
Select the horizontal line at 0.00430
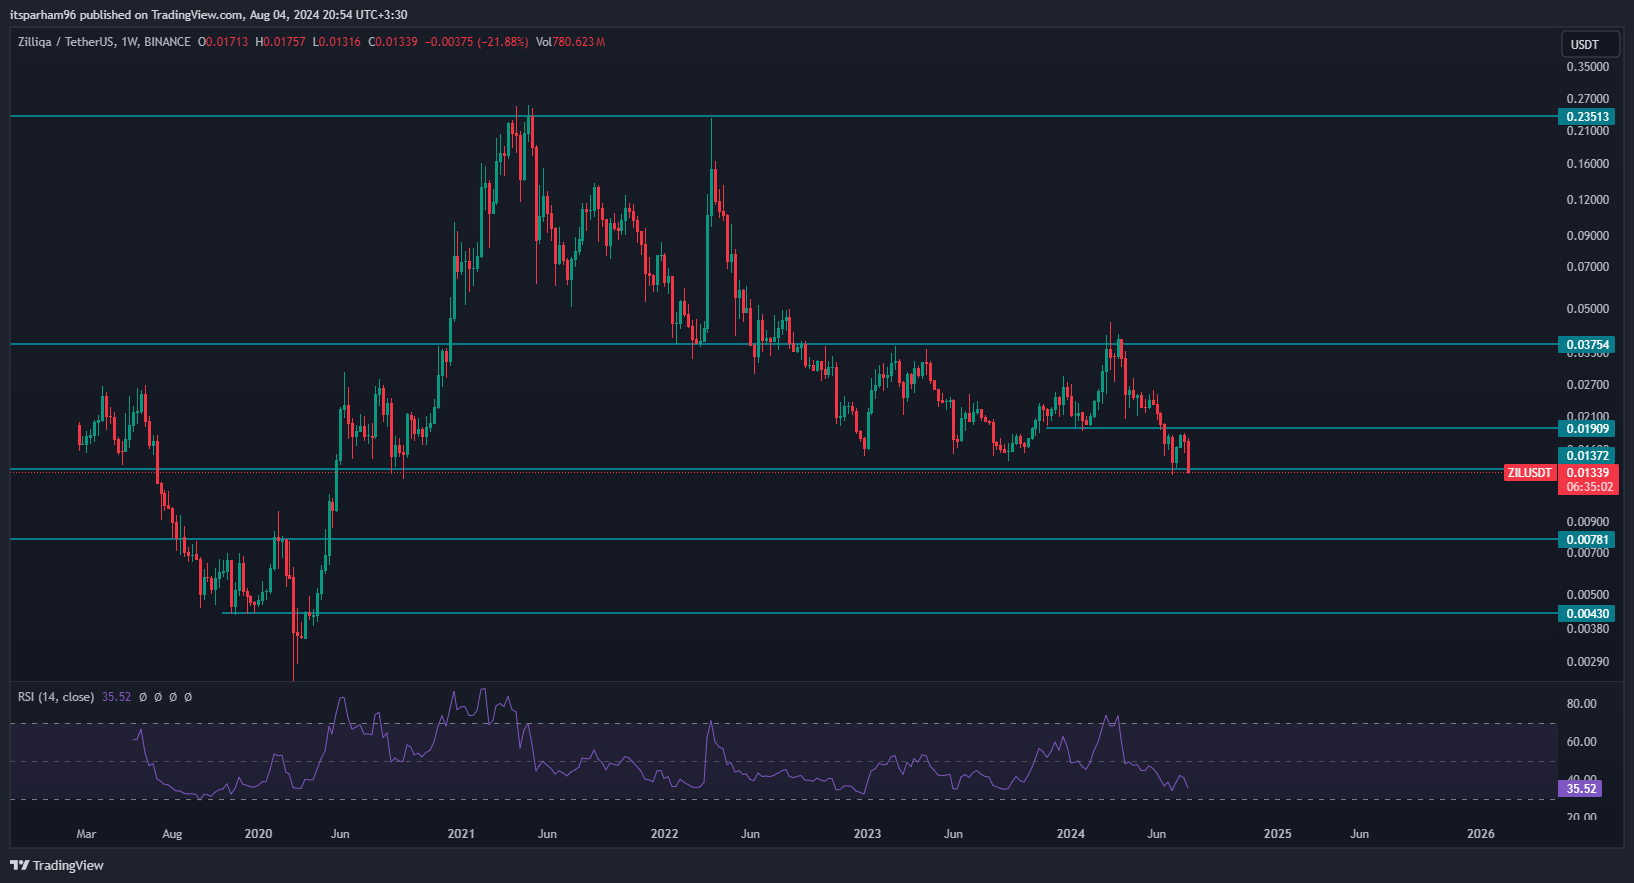click(x=890, y=613)
